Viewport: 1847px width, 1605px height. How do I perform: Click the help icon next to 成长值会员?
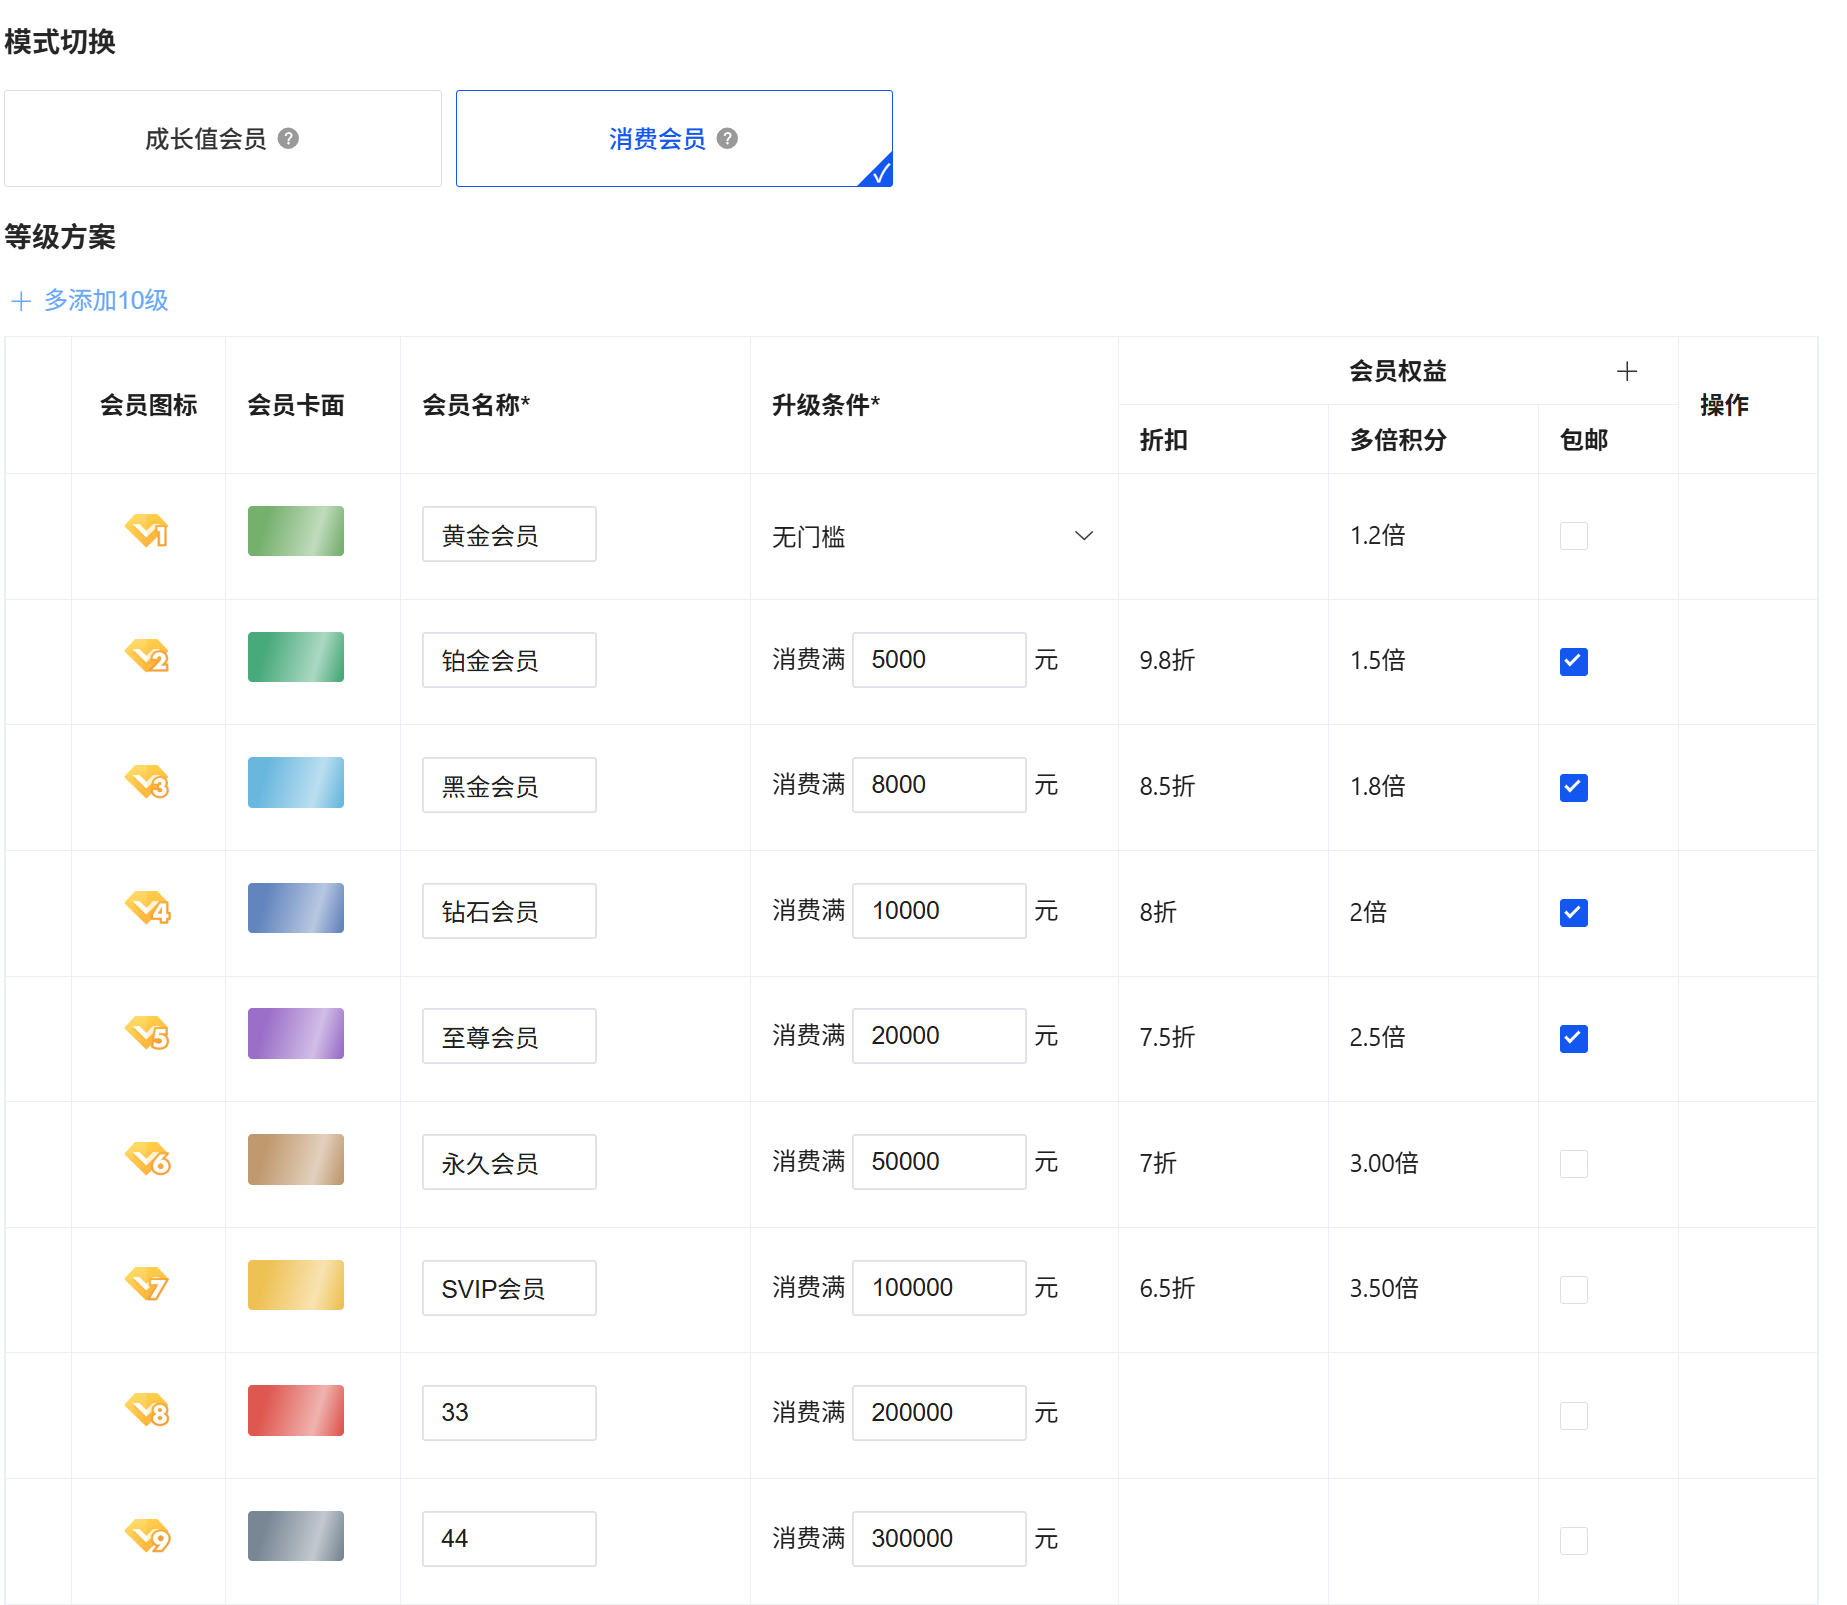click(289, 139)
